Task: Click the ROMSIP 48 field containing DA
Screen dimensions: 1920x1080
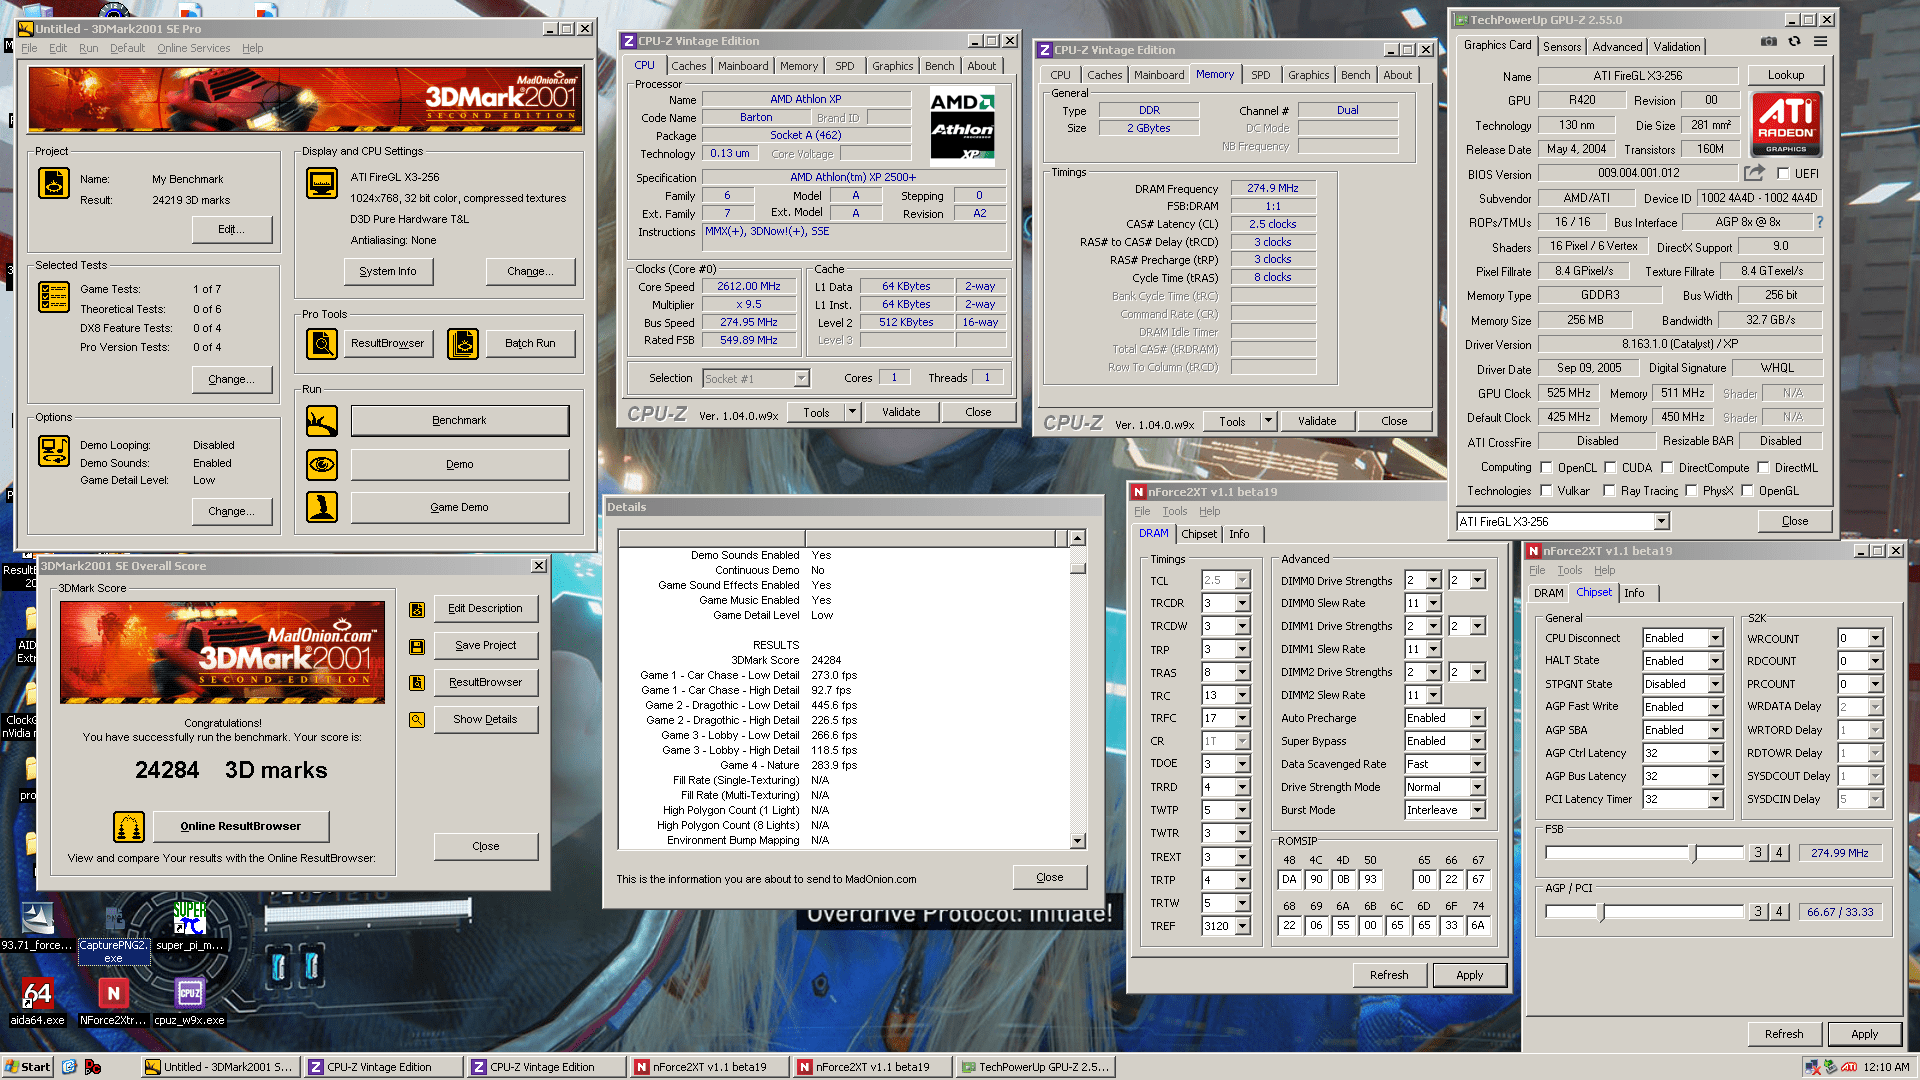Action: (x=1289, y=880)
